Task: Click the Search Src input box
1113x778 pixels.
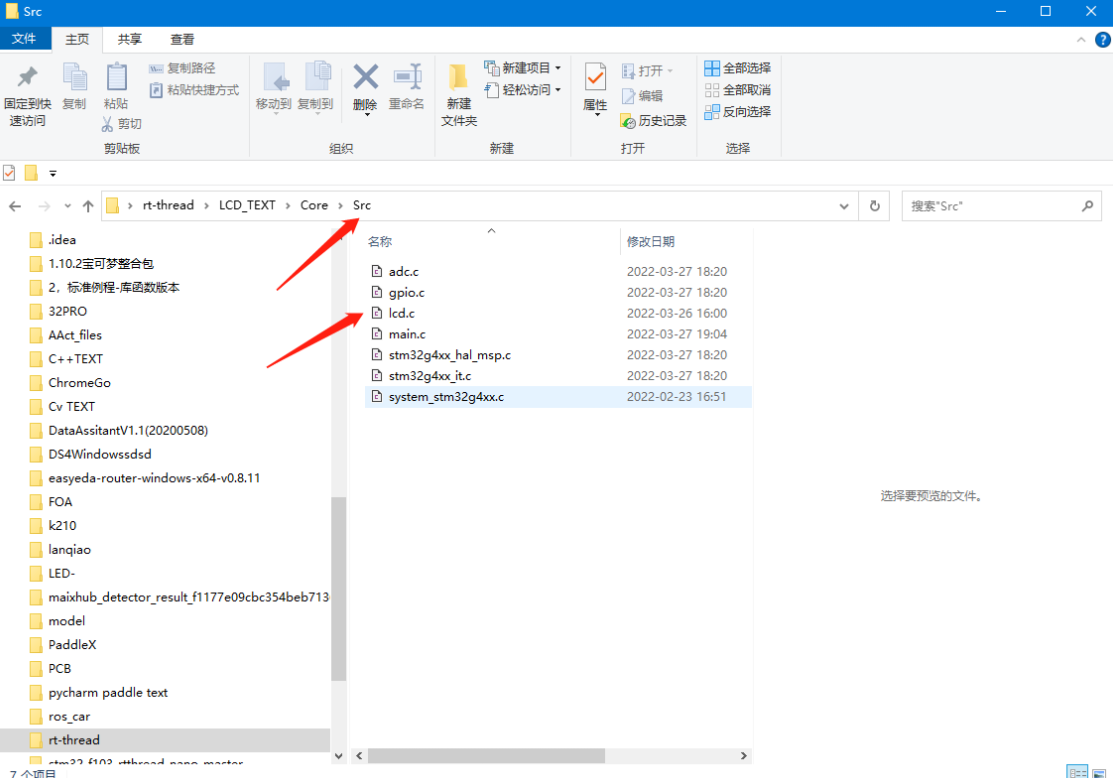Action: click(x=991, y=206)
